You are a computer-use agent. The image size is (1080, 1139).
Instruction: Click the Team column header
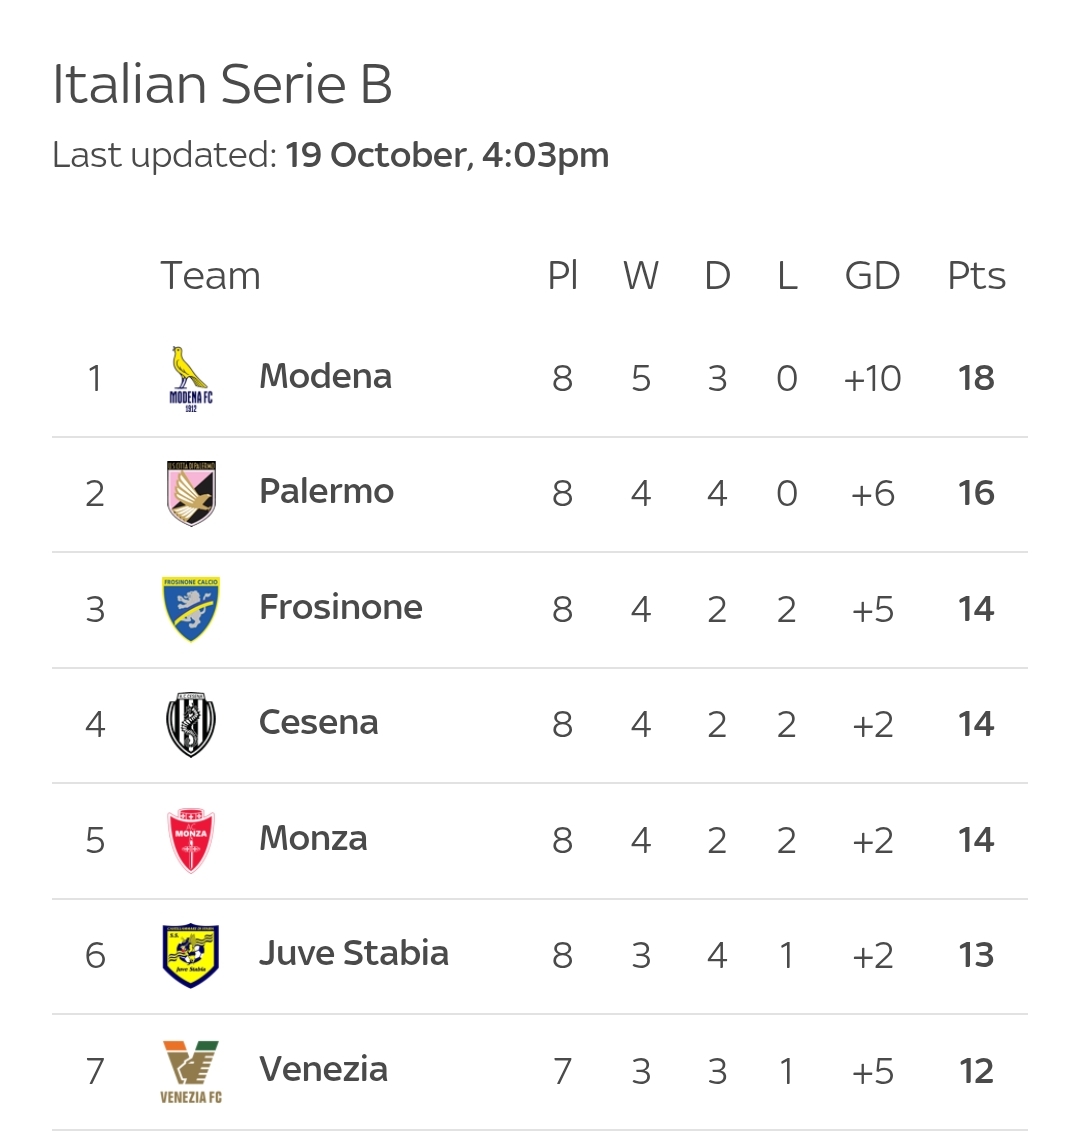click(x=210, y=276)
